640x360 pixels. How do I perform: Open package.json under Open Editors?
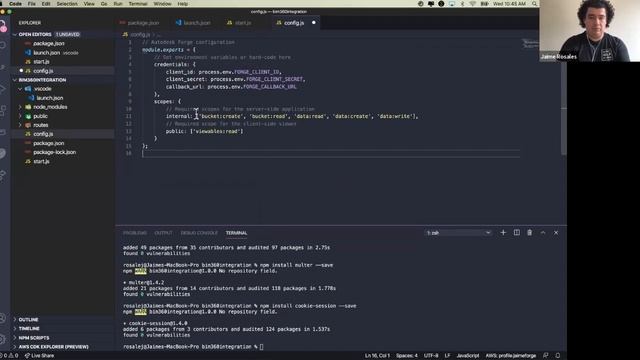[48, 44]
